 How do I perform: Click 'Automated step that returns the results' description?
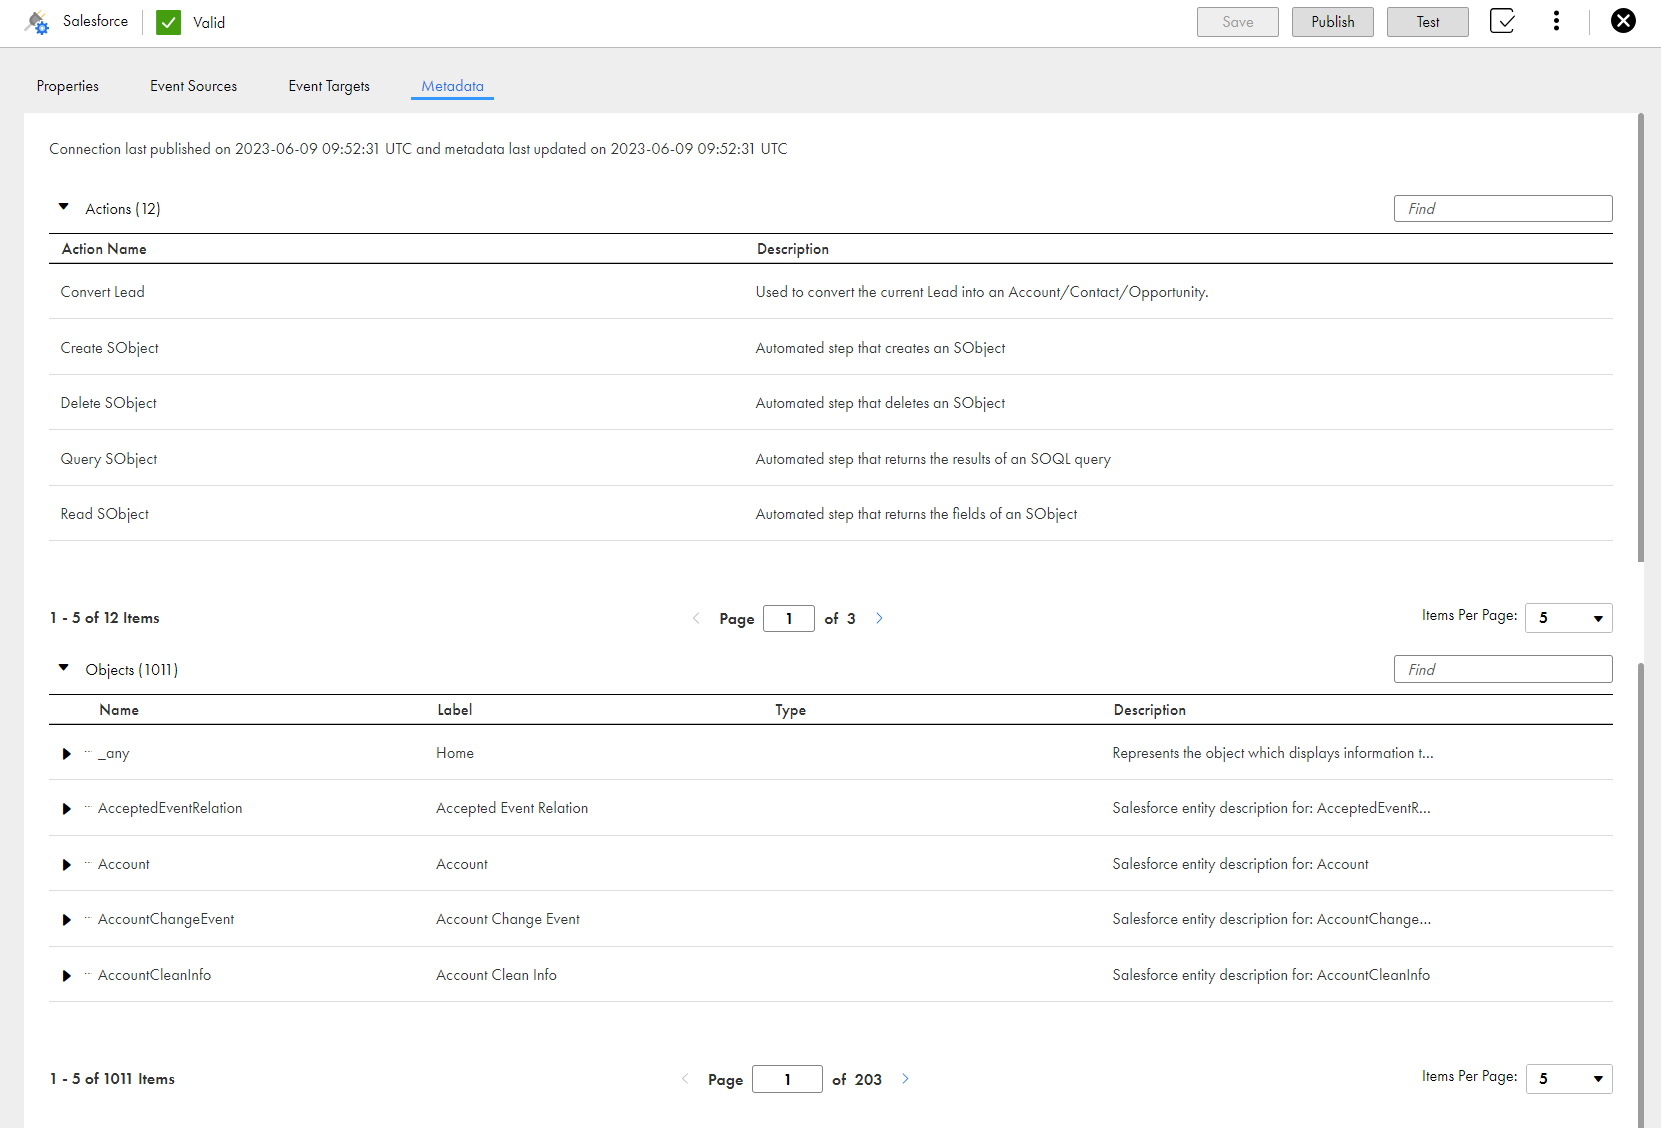pyautogui.click(x=933, y=459)
